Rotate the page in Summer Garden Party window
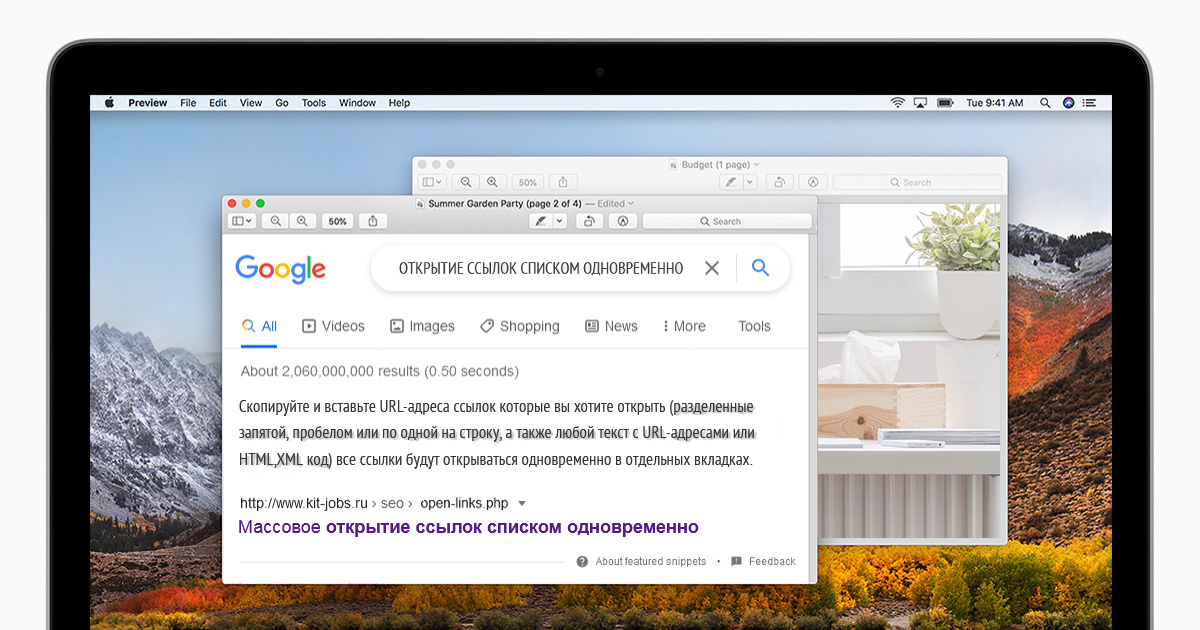 tap(591, 221)
